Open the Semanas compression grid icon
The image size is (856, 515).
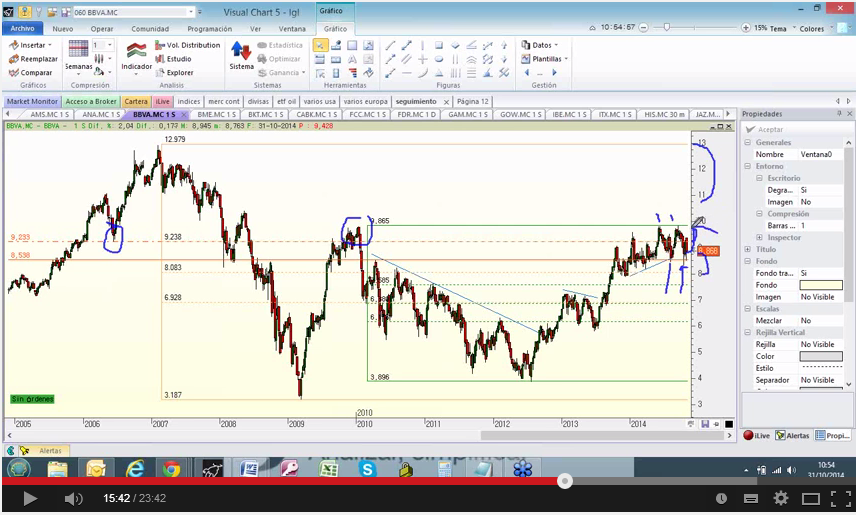pos(78,49)
